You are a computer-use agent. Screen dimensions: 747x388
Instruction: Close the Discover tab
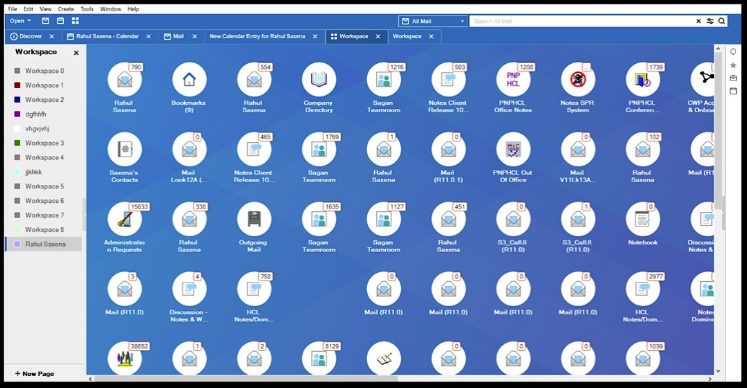coord(52,36)
